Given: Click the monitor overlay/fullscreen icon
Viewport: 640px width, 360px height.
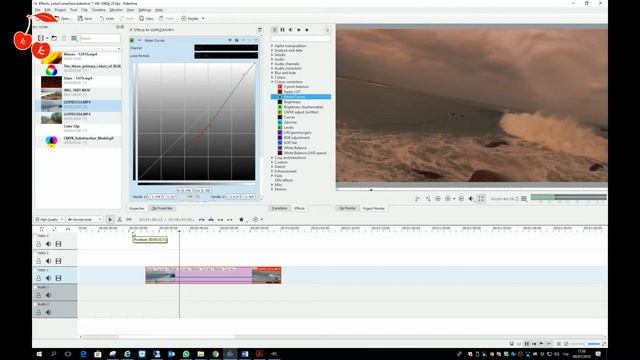Looking at the screenshot, I should point(481,199).
